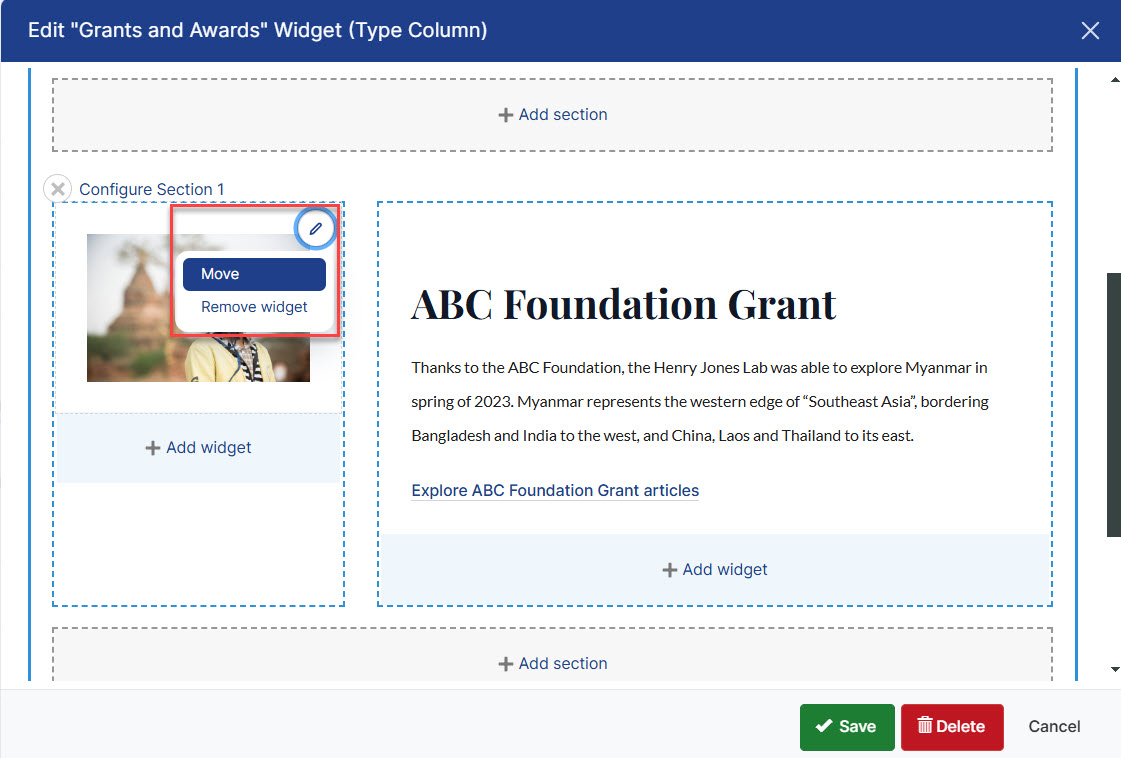
Task: Remove Section 1 with the X icon
Action: pyautogui.click(x=58, y=189)
